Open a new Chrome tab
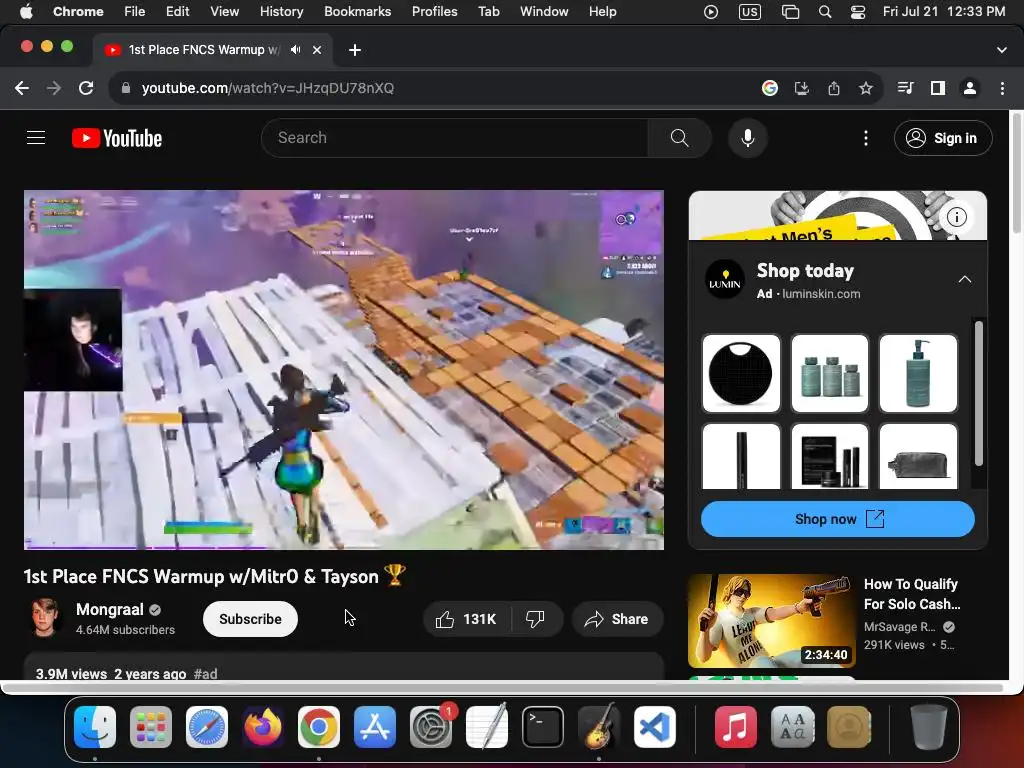 (355, 50)
